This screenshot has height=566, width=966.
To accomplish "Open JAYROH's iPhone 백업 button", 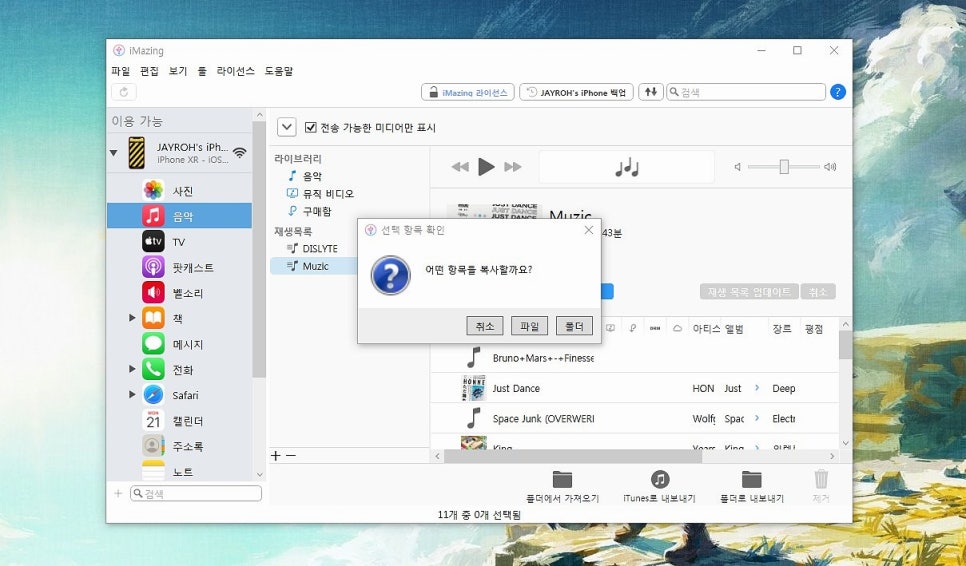I will [576, 92].
